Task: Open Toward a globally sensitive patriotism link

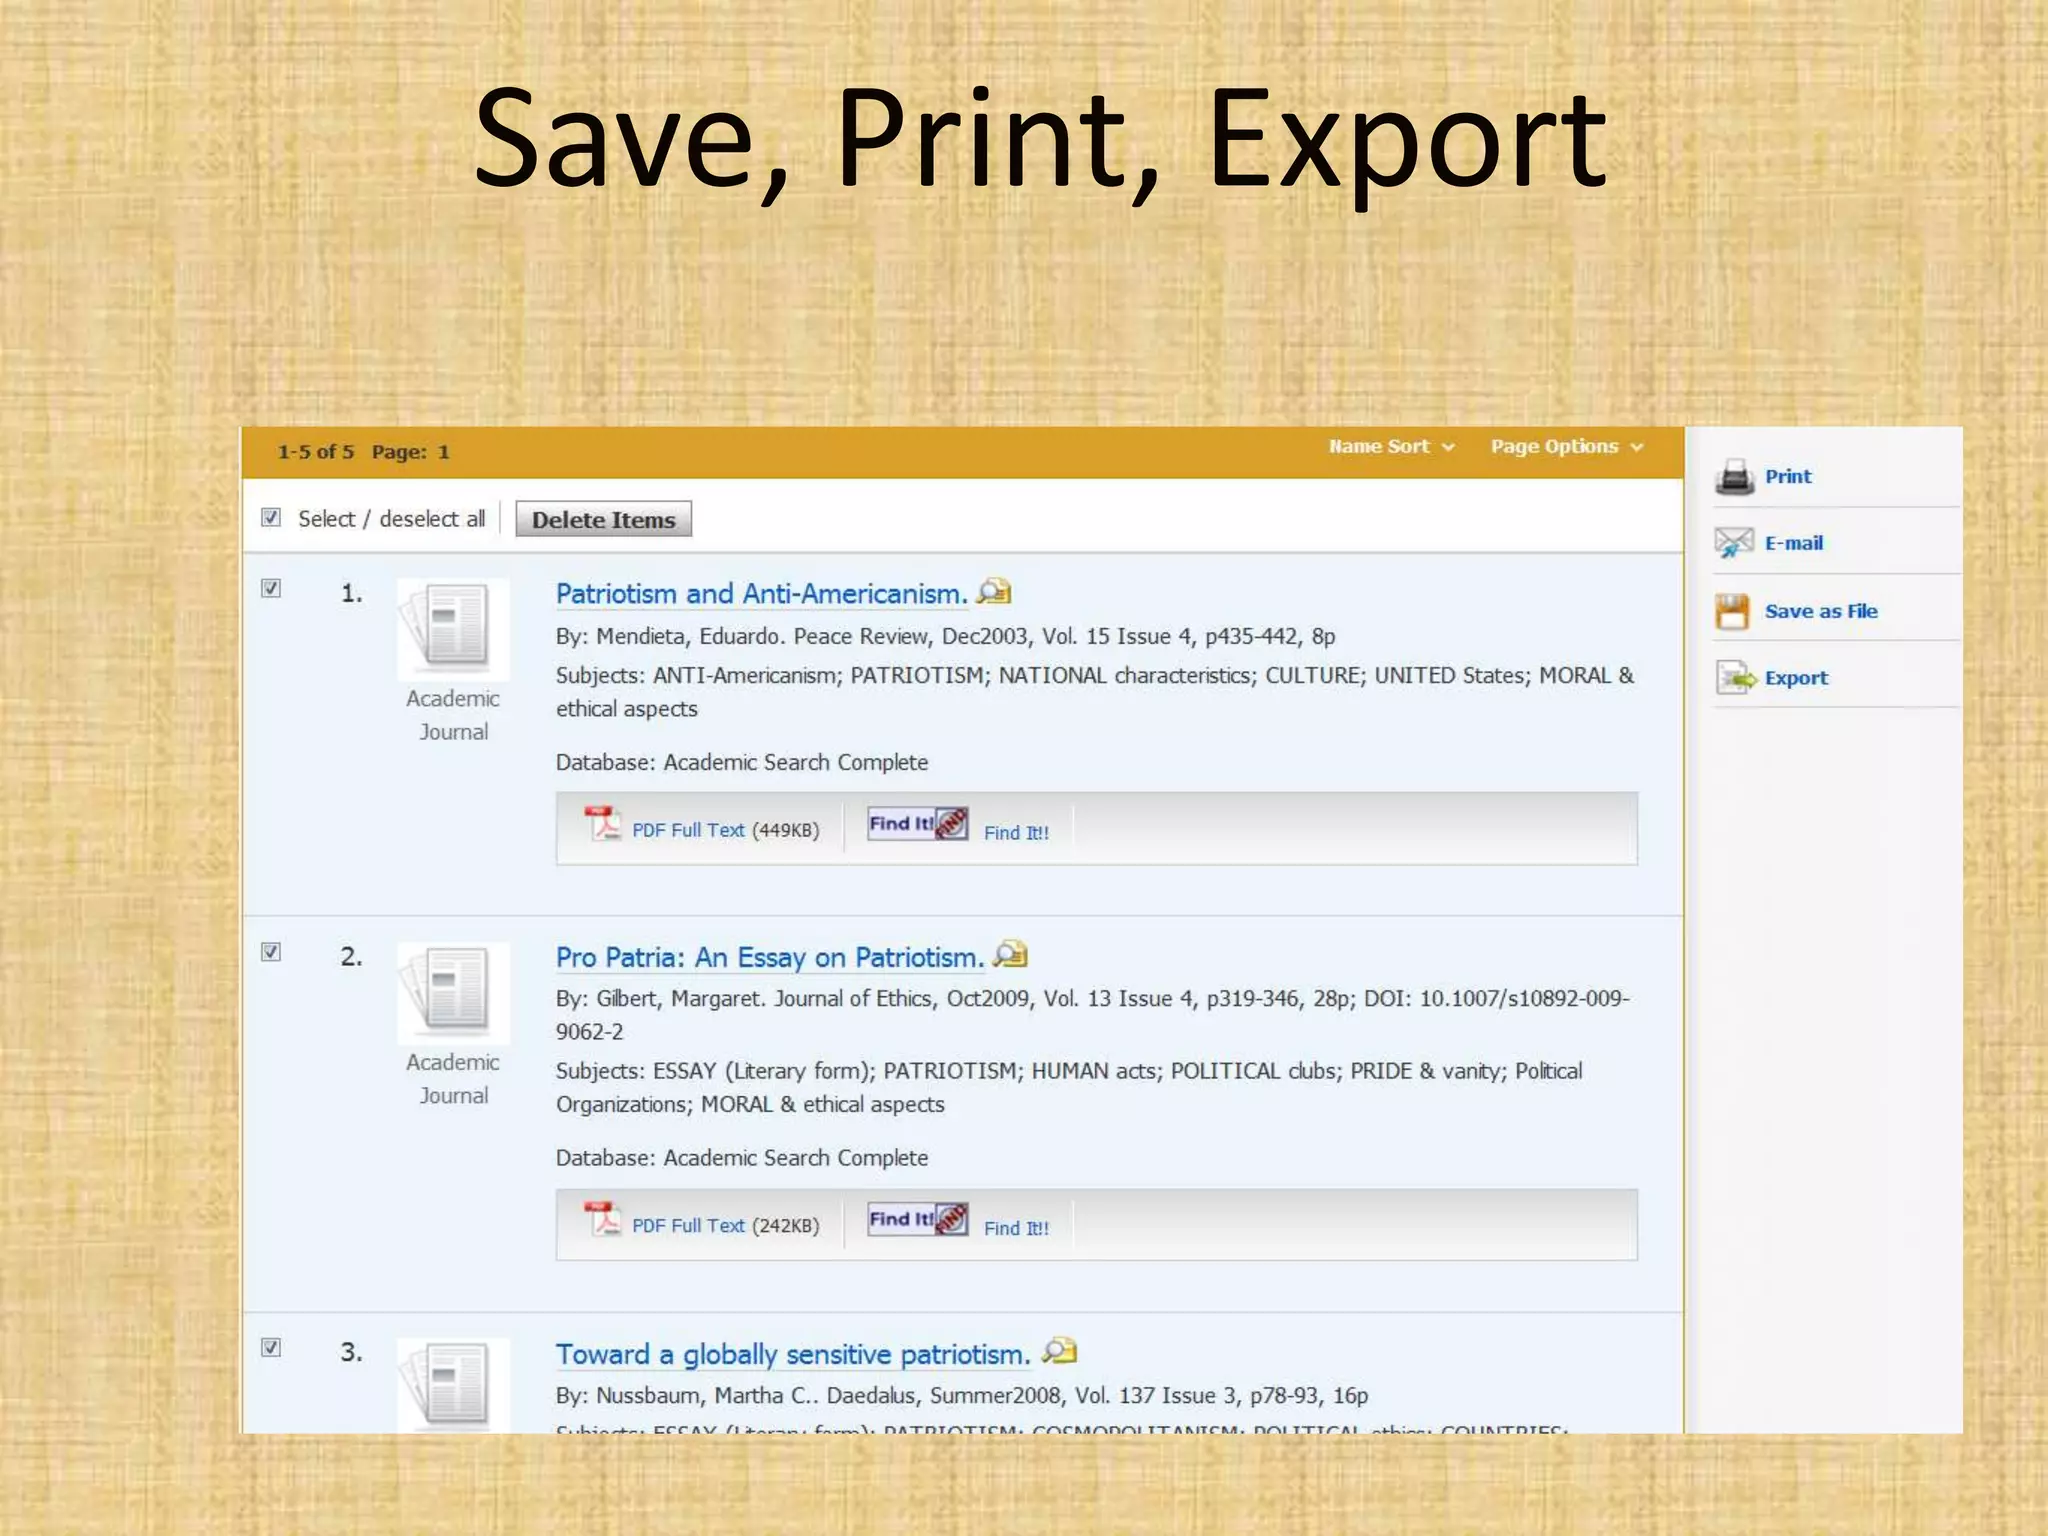Action: pos(793,1354)
